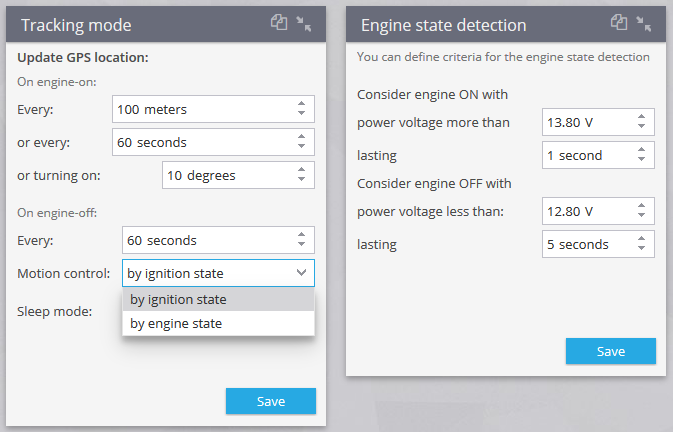Image resolution: width=673 pixels, height=432 pixels.
Task: Toggle the Motion control dropdown arrow
Action: point(301,272)
